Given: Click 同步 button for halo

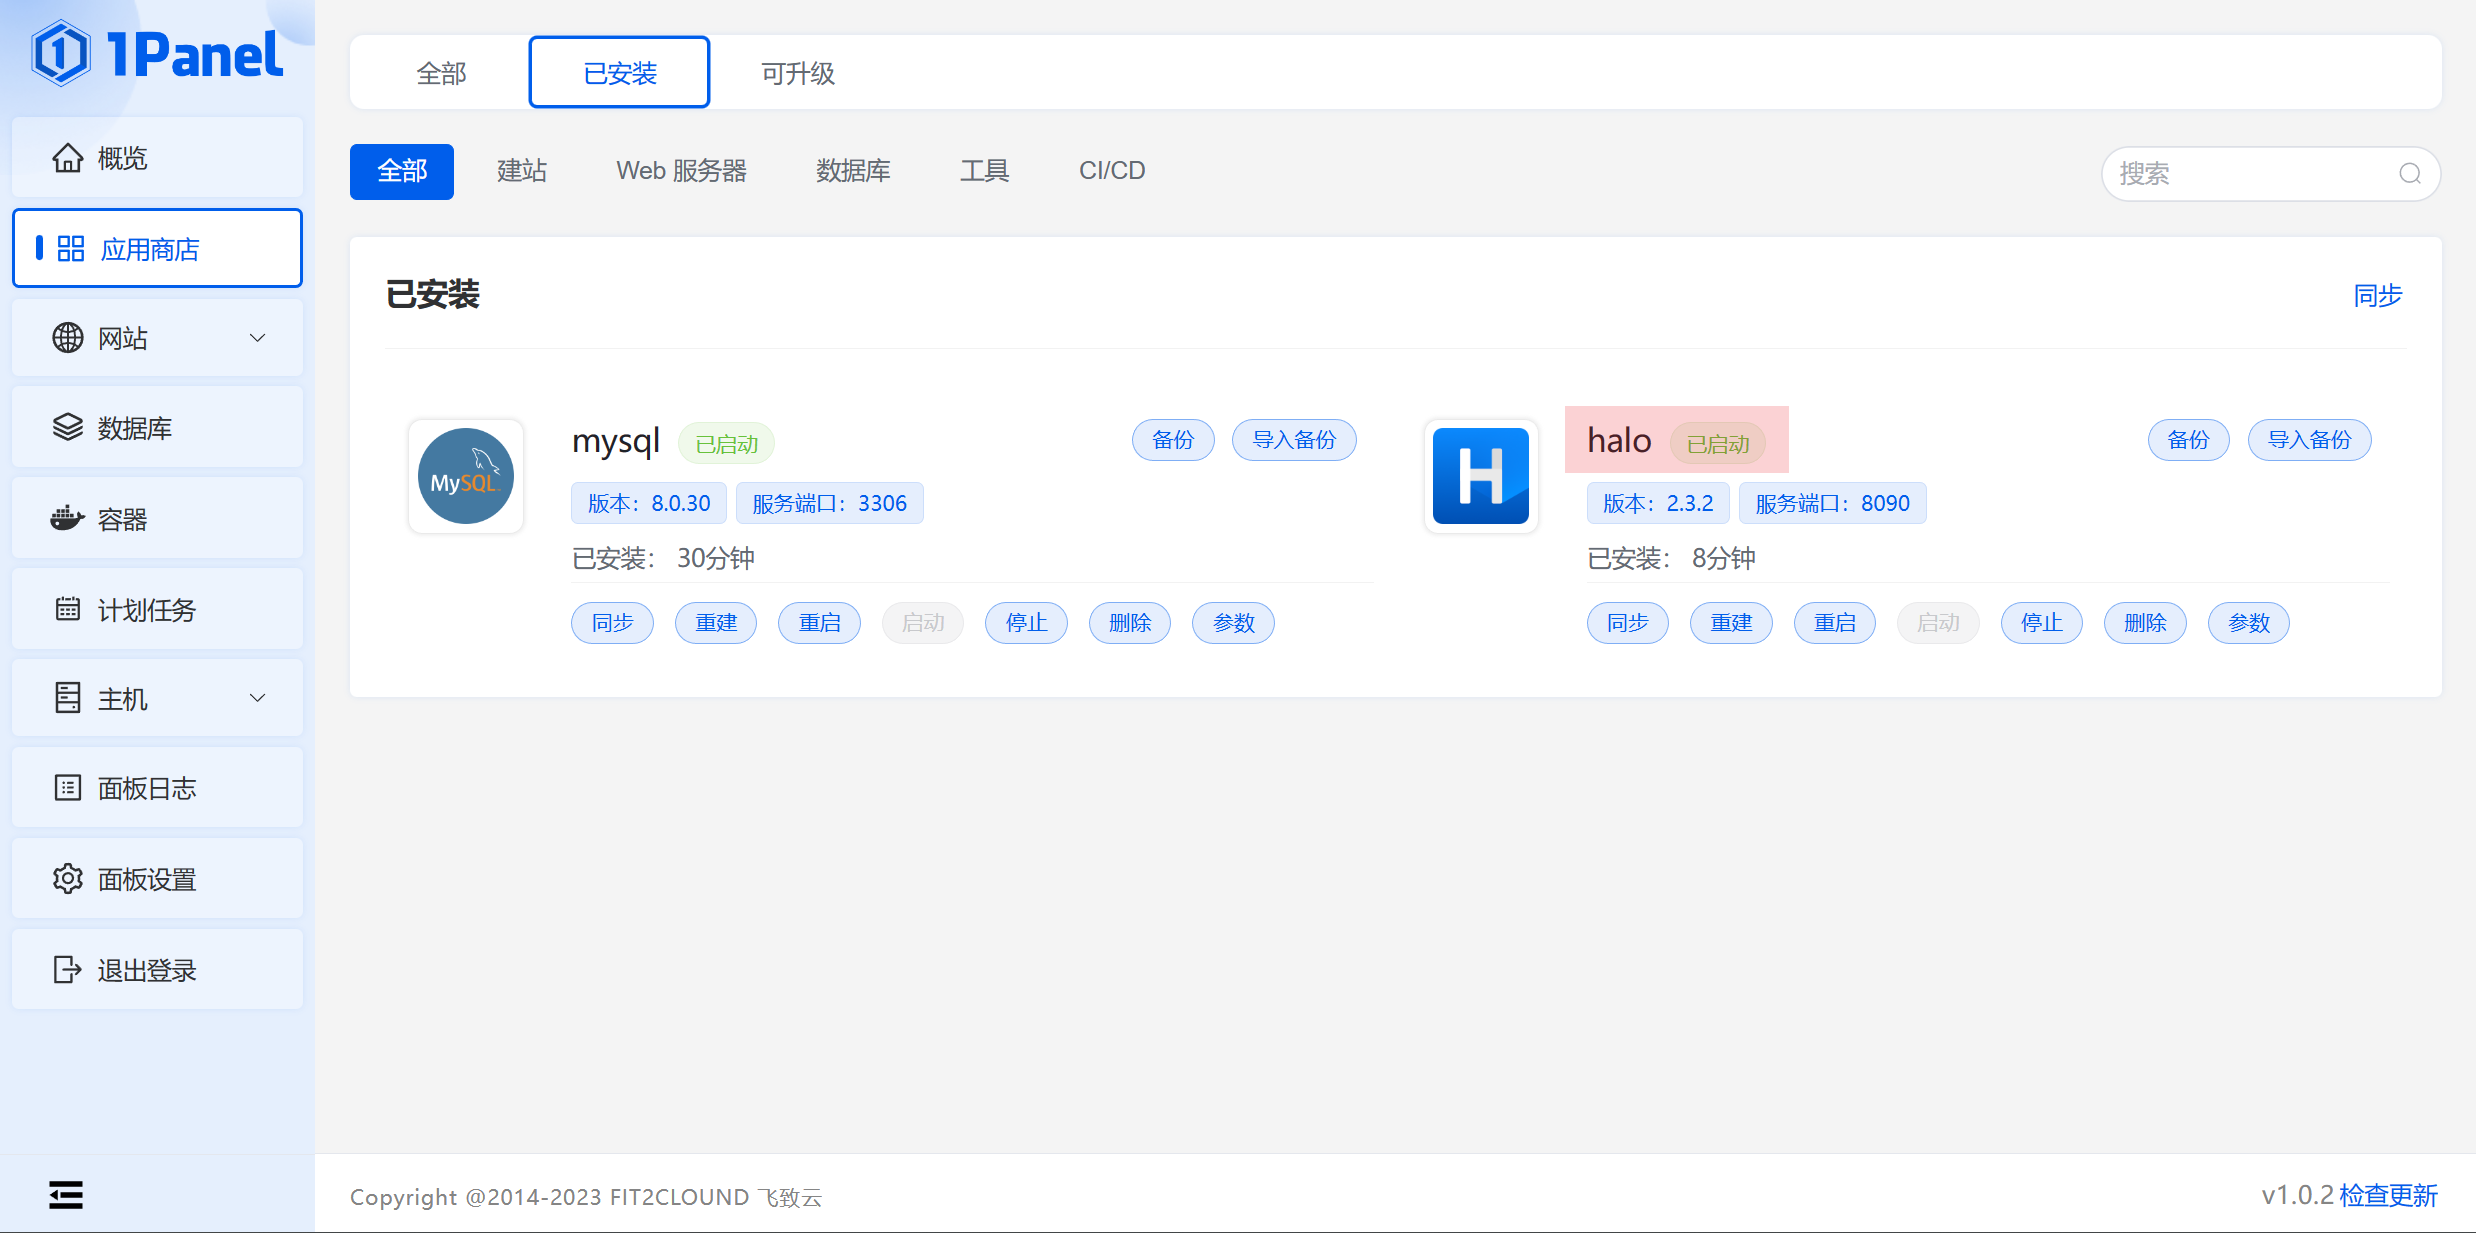Looking at the screenshot, I should (1628, 623).
